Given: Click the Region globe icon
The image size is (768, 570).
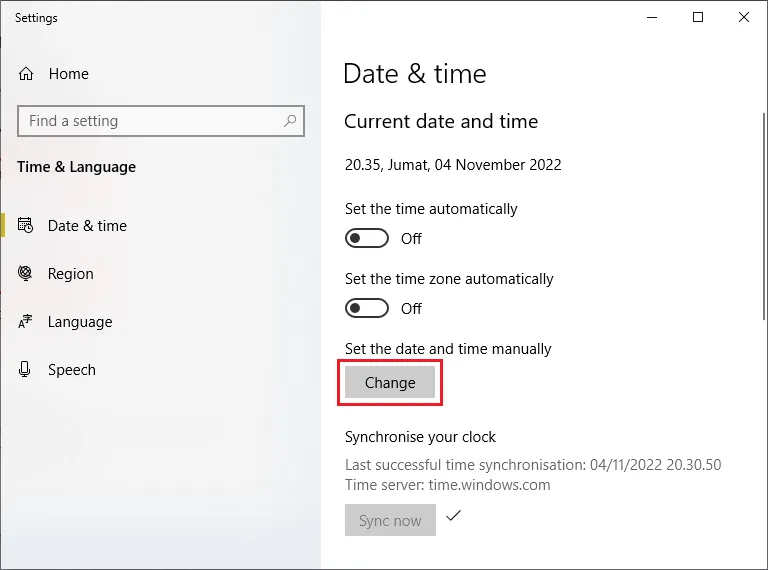Looking at the screenshot, I should click(25, 273).
